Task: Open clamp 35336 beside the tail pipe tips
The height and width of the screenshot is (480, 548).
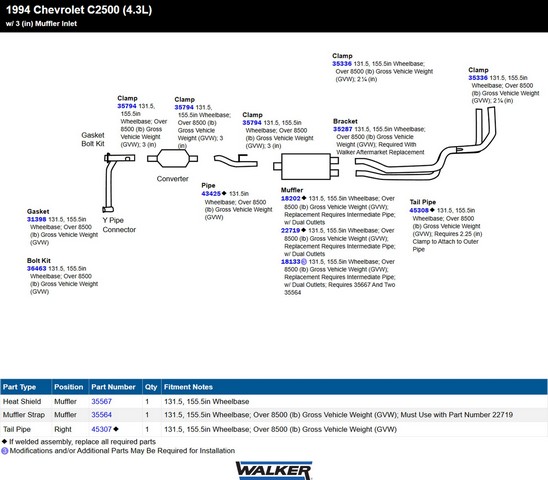Action: pyautogui.click(x=478, y=78)
